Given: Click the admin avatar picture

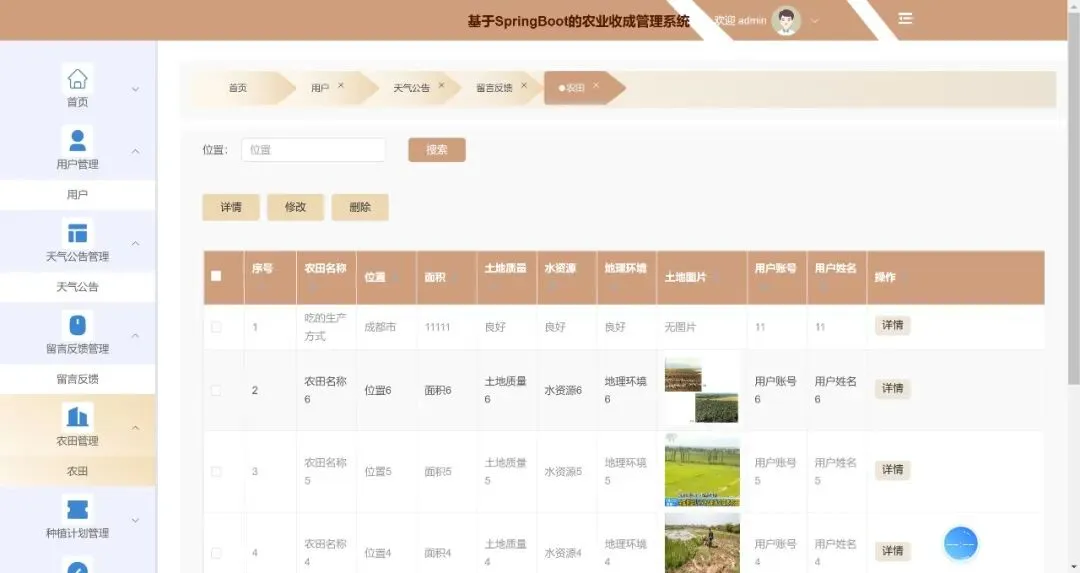Looking at the screenshot, I should pos(786,20).
